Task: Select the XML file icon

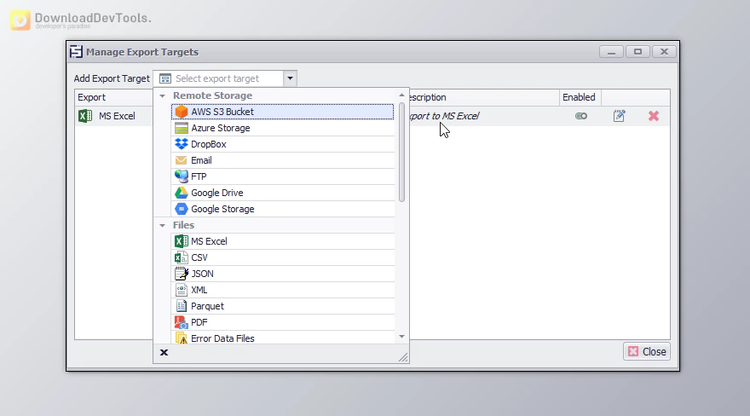Action: point(181,290)
